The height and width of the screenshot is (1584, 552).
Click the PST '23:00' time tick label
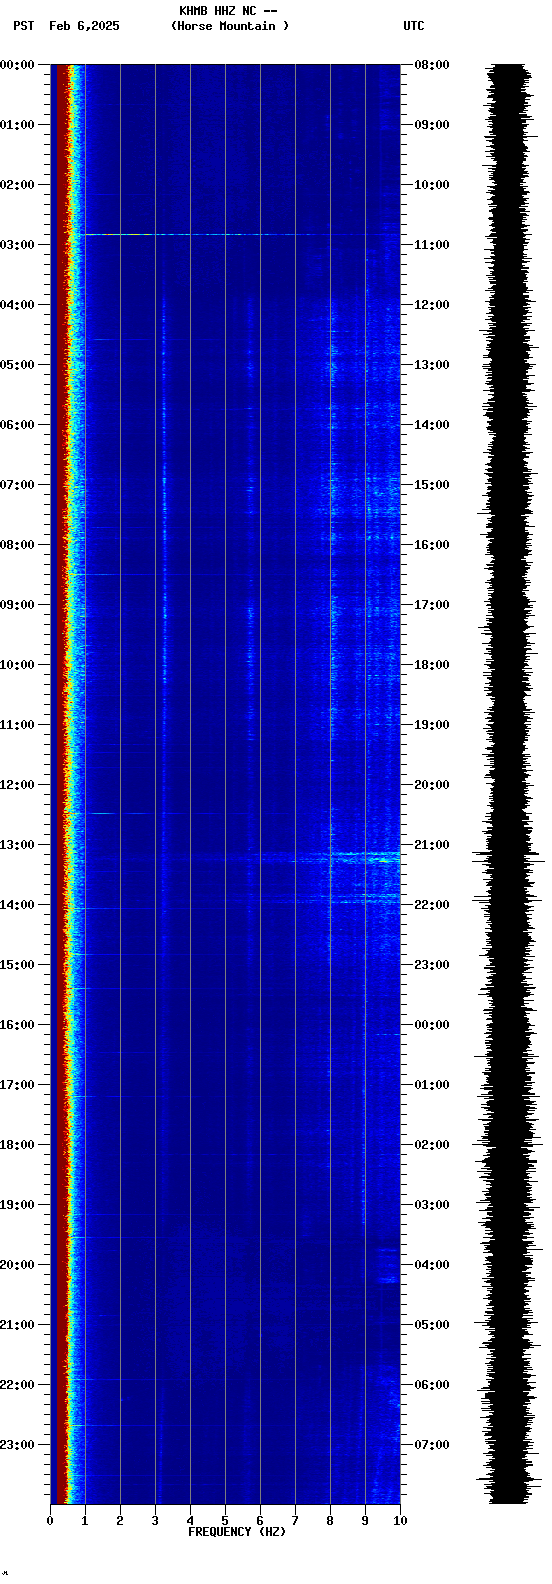point(17,1445)
